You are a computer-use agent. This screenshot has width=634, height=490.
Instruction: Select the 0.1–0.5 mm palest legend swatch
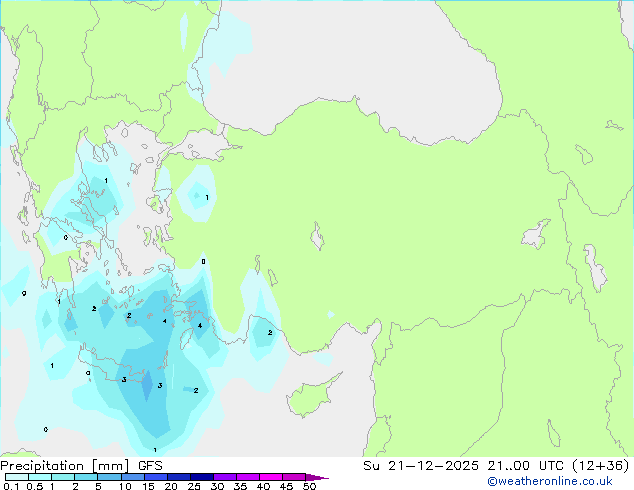[17, 477]
